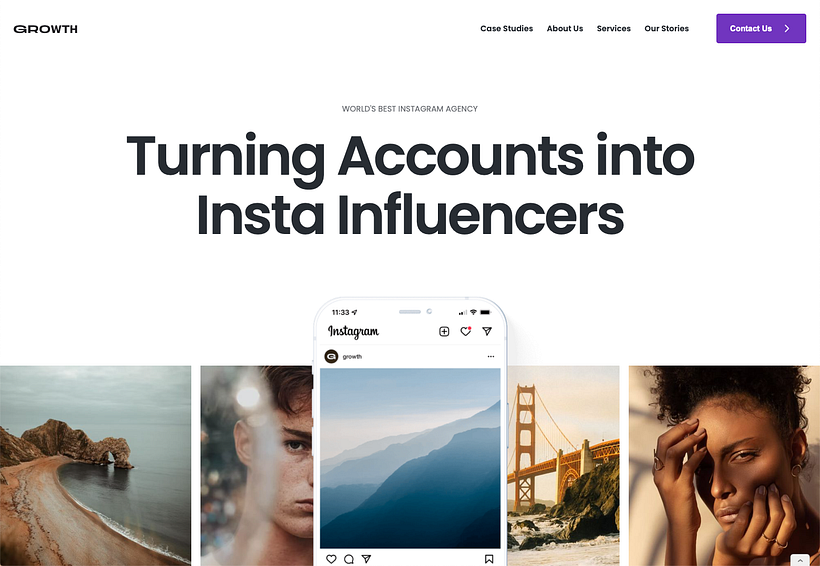
Task: Share the post using the paper plane icon below the photo
Action: pos(367,559)
